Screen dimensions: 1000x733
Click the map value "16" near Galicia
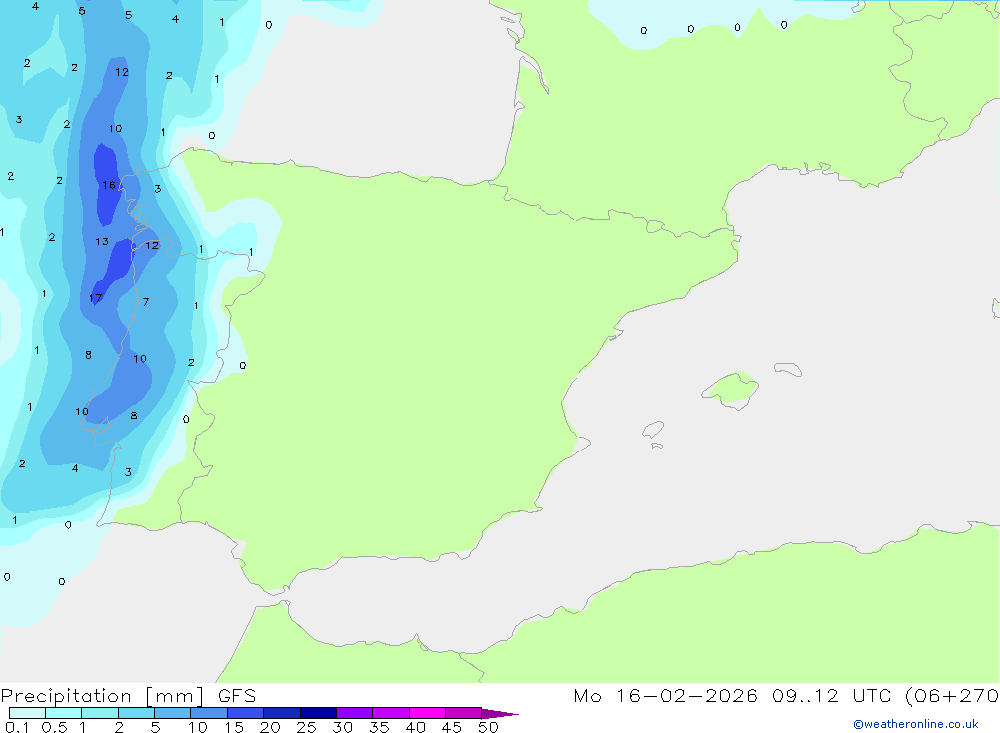pos(109,185)
